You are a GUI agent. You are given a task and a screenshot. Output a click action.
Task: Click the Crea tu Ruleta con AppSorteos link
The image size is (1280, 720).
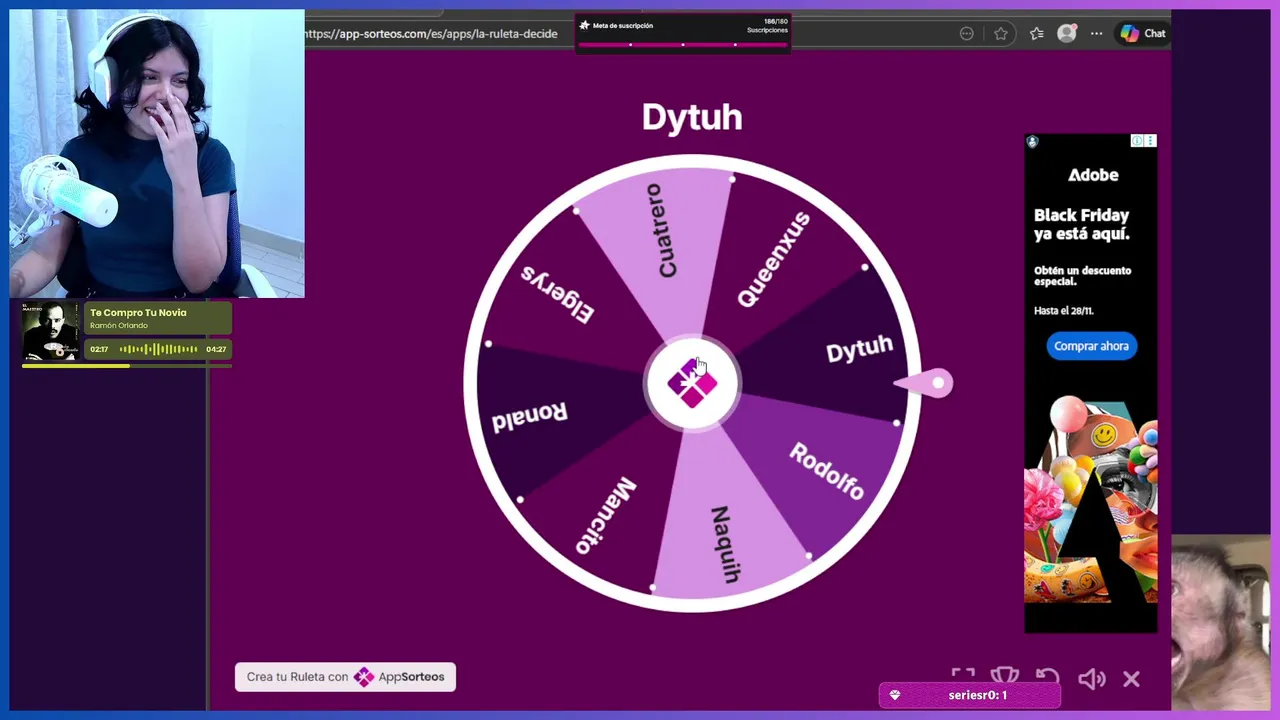coord(345,677)
